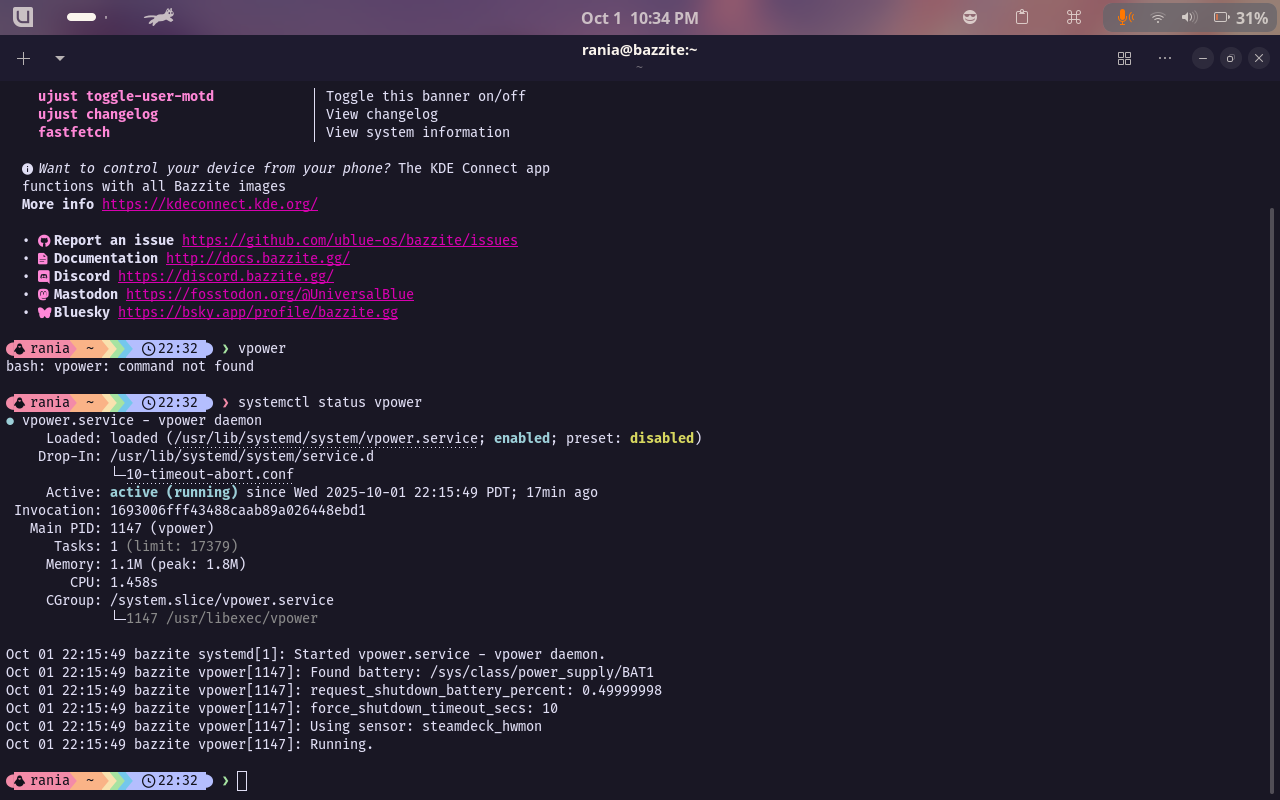Click the 'Main PID: 1147 (vpower)' line
The image size is (1280, 800).
122,528
